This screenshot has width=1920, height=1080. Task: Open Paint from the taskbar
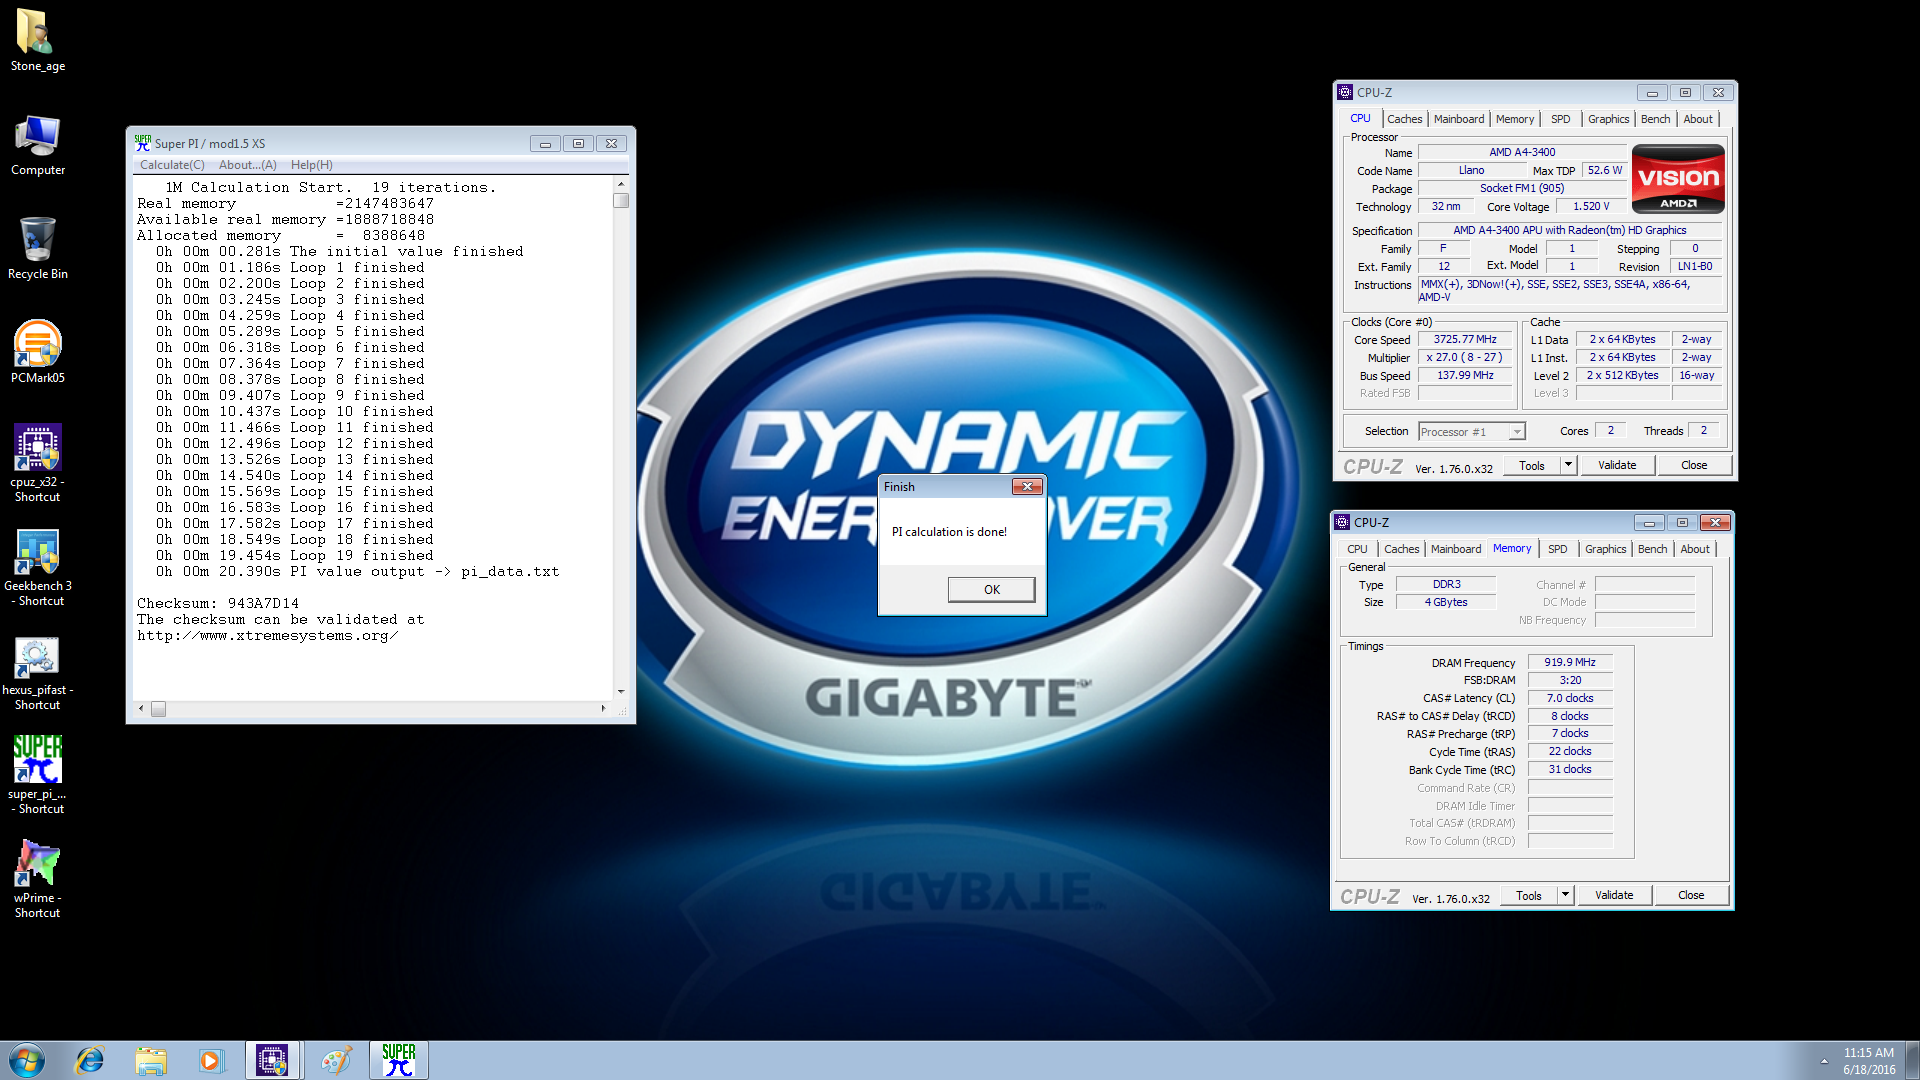coord(336,1060)
